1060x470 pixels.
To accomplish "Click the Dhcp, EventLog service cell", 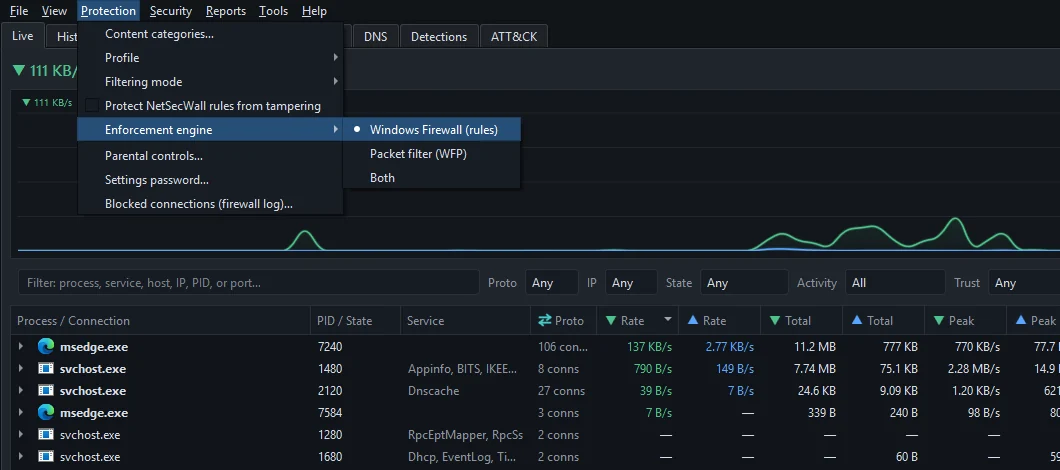I will click(464, 456).
